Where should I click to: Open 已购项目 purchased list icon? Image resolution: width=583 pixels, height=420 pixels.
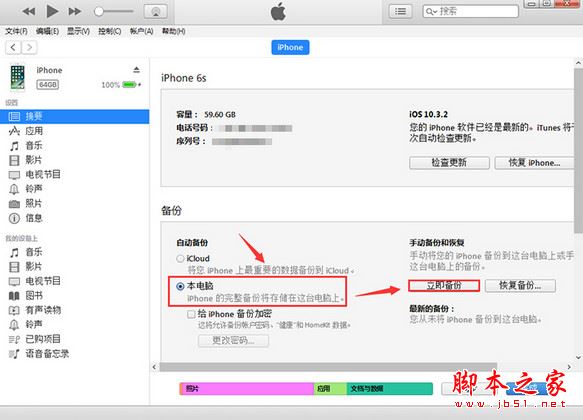[x=14, y=339]
